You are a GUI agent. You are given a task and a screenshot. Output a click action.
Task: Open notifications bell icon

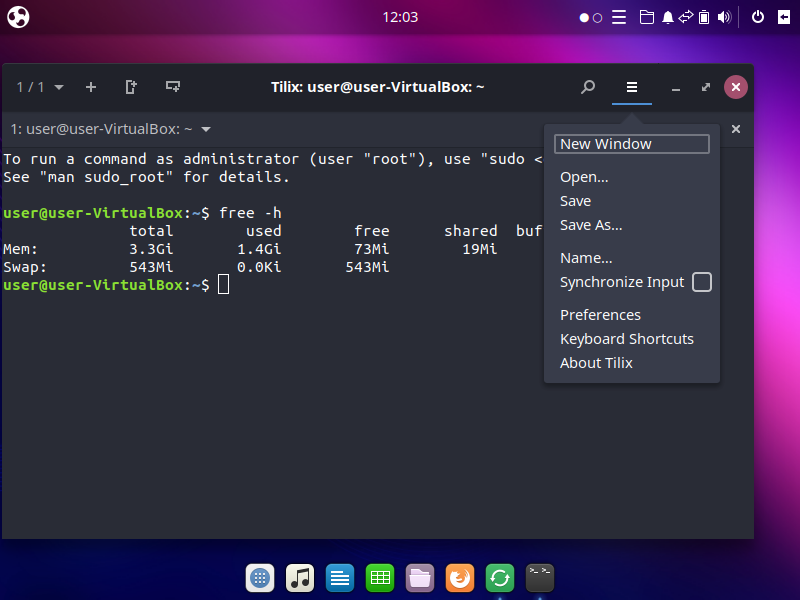click(x=667, y=17)
